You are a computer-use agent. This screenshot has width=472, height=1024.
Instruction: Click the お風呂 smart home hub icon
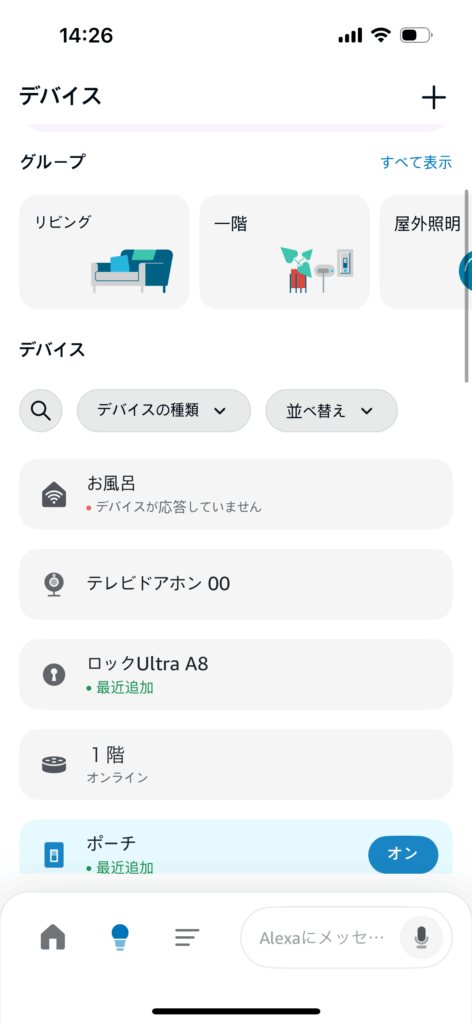point(54,494)
